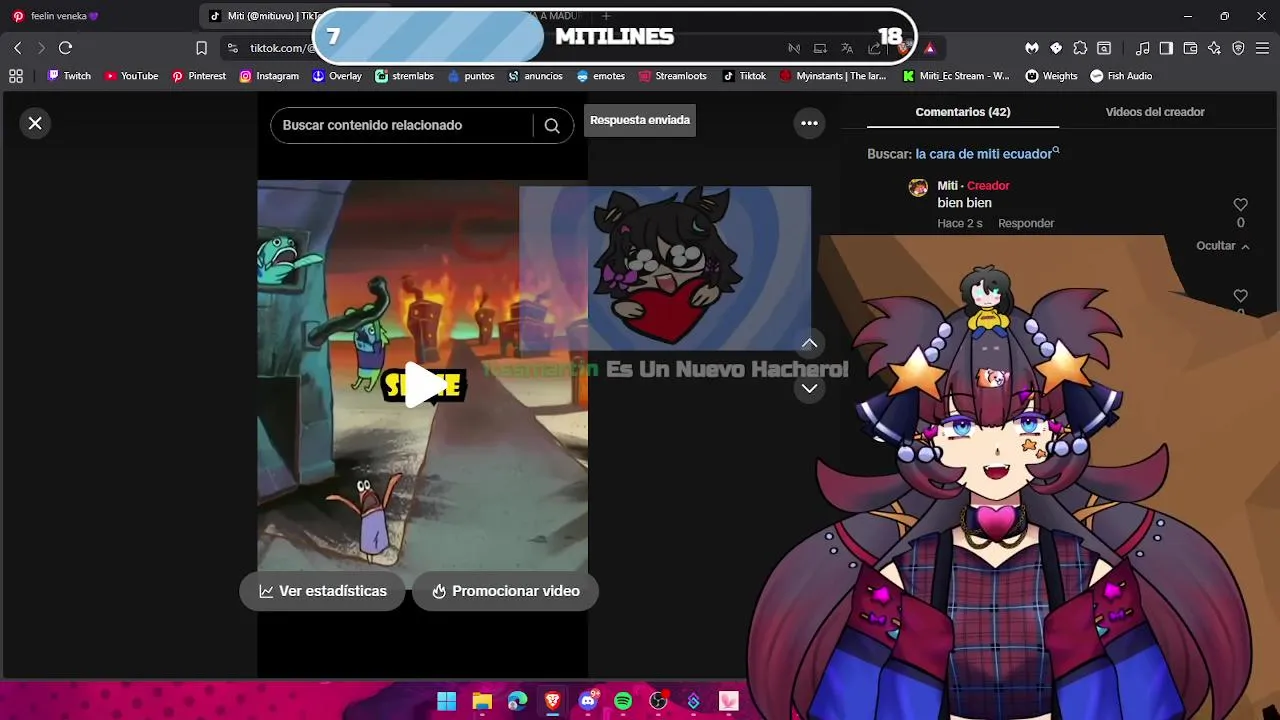Click the search magnifier icon in TikTok
This screenshot has height=720, width=1280.
pos(552,126)
